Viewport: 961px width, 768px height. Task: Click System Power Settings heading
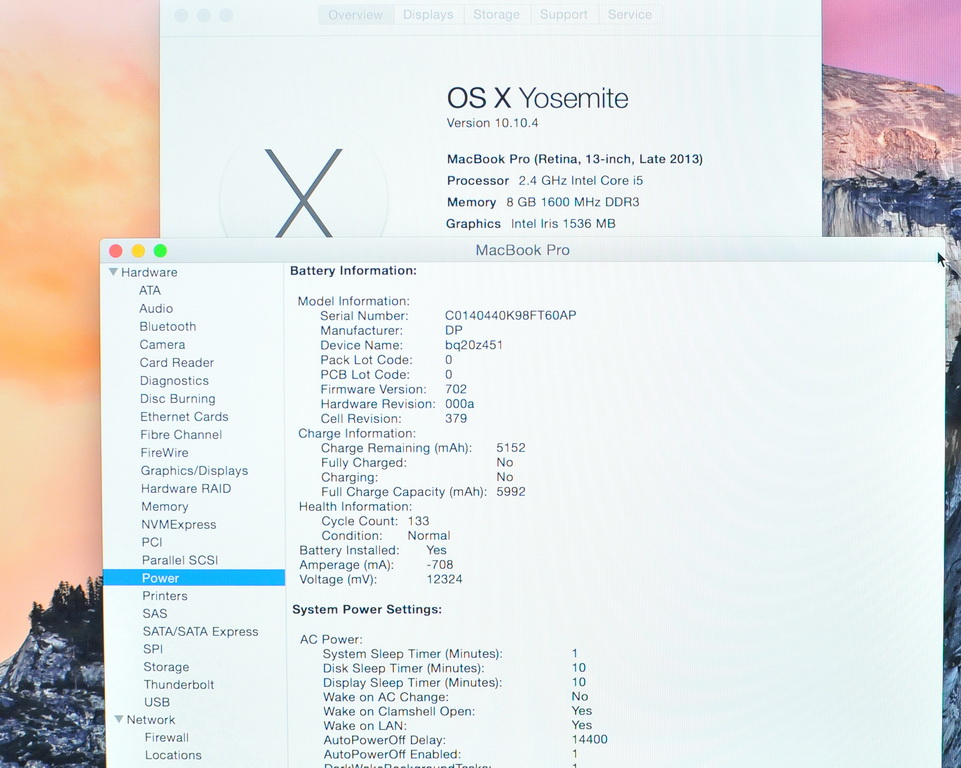(367, 609)
